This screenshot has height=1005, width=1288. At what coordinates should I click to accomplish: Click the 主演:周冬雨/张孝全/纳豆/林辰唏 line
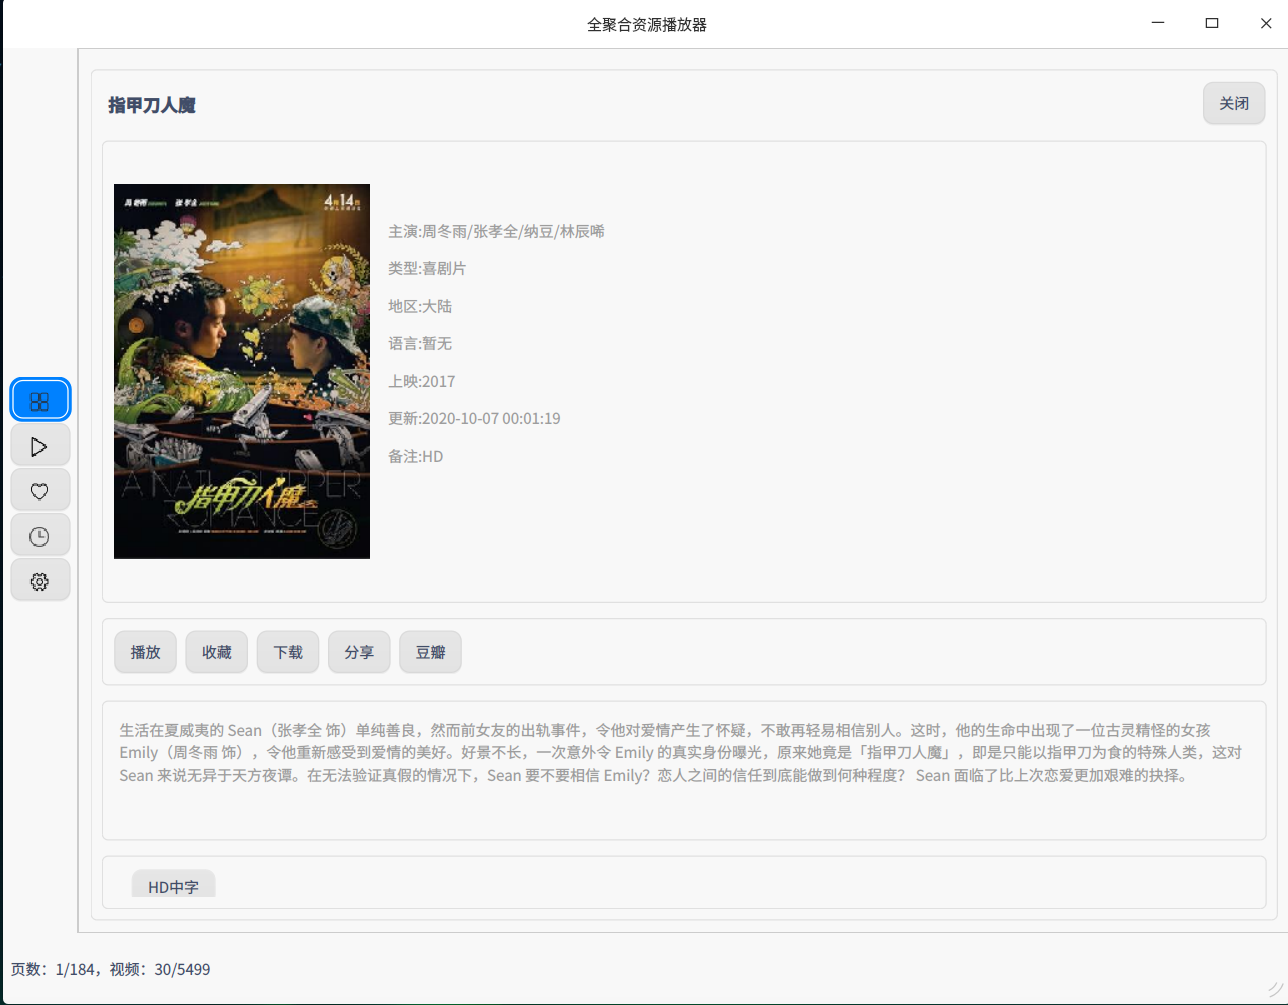[497, 231]
